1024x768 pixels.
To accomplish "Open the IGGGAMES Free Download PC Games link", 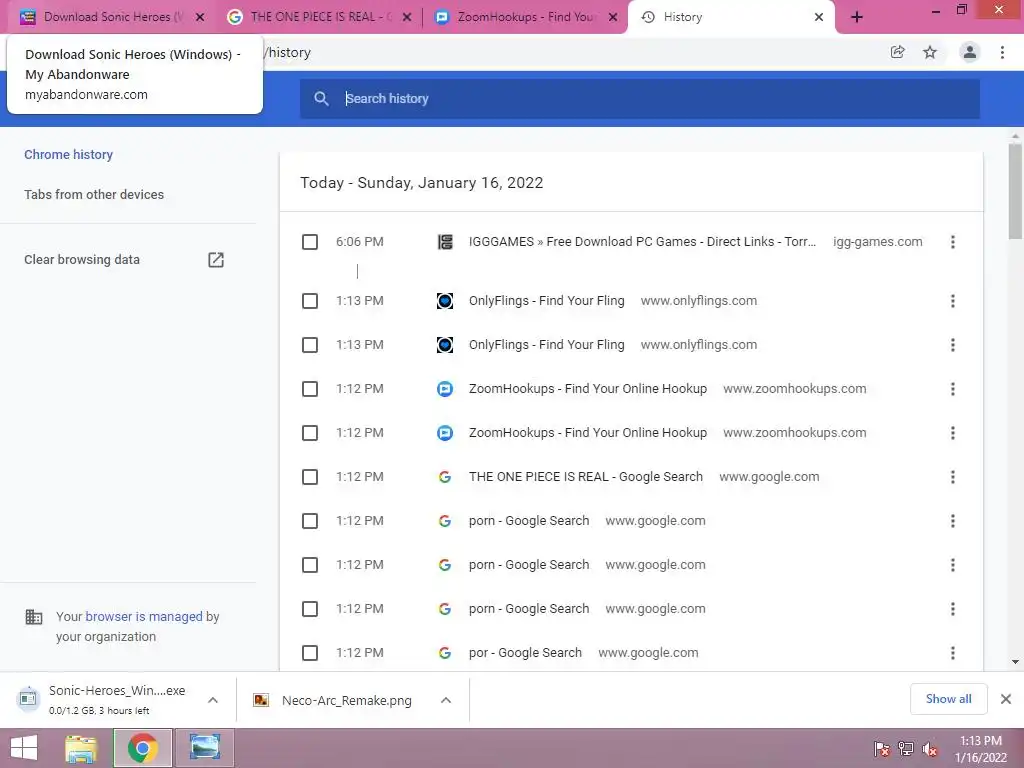I will [x=642, y=242].
